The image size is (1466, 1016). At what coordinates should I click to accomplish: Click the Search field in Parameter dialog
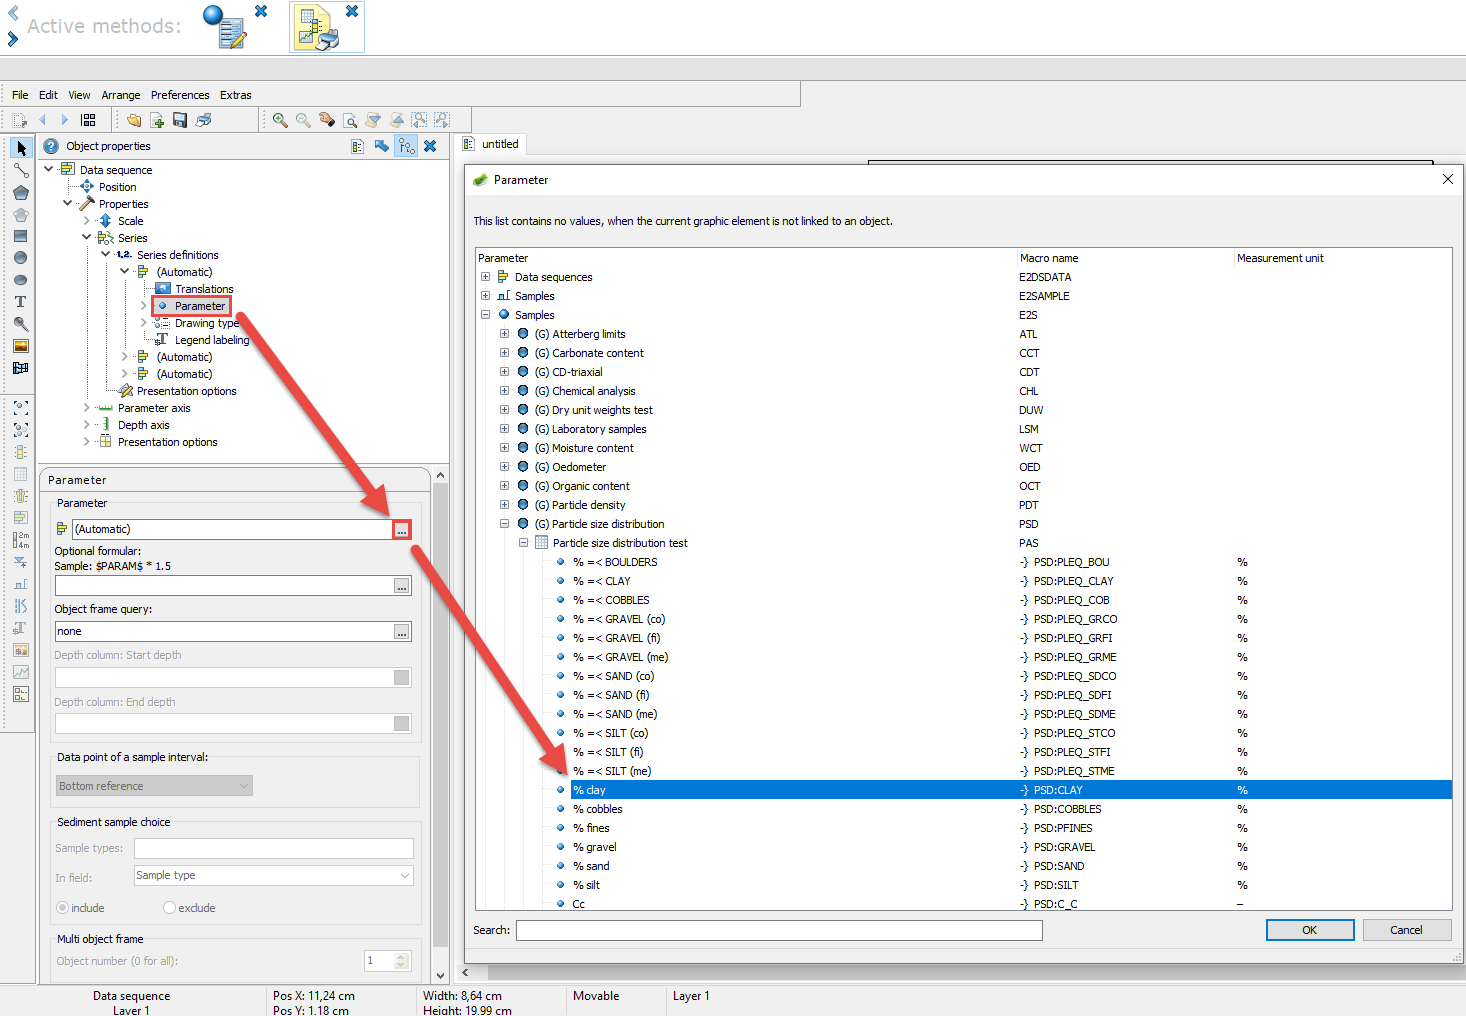tap(779, 930)
